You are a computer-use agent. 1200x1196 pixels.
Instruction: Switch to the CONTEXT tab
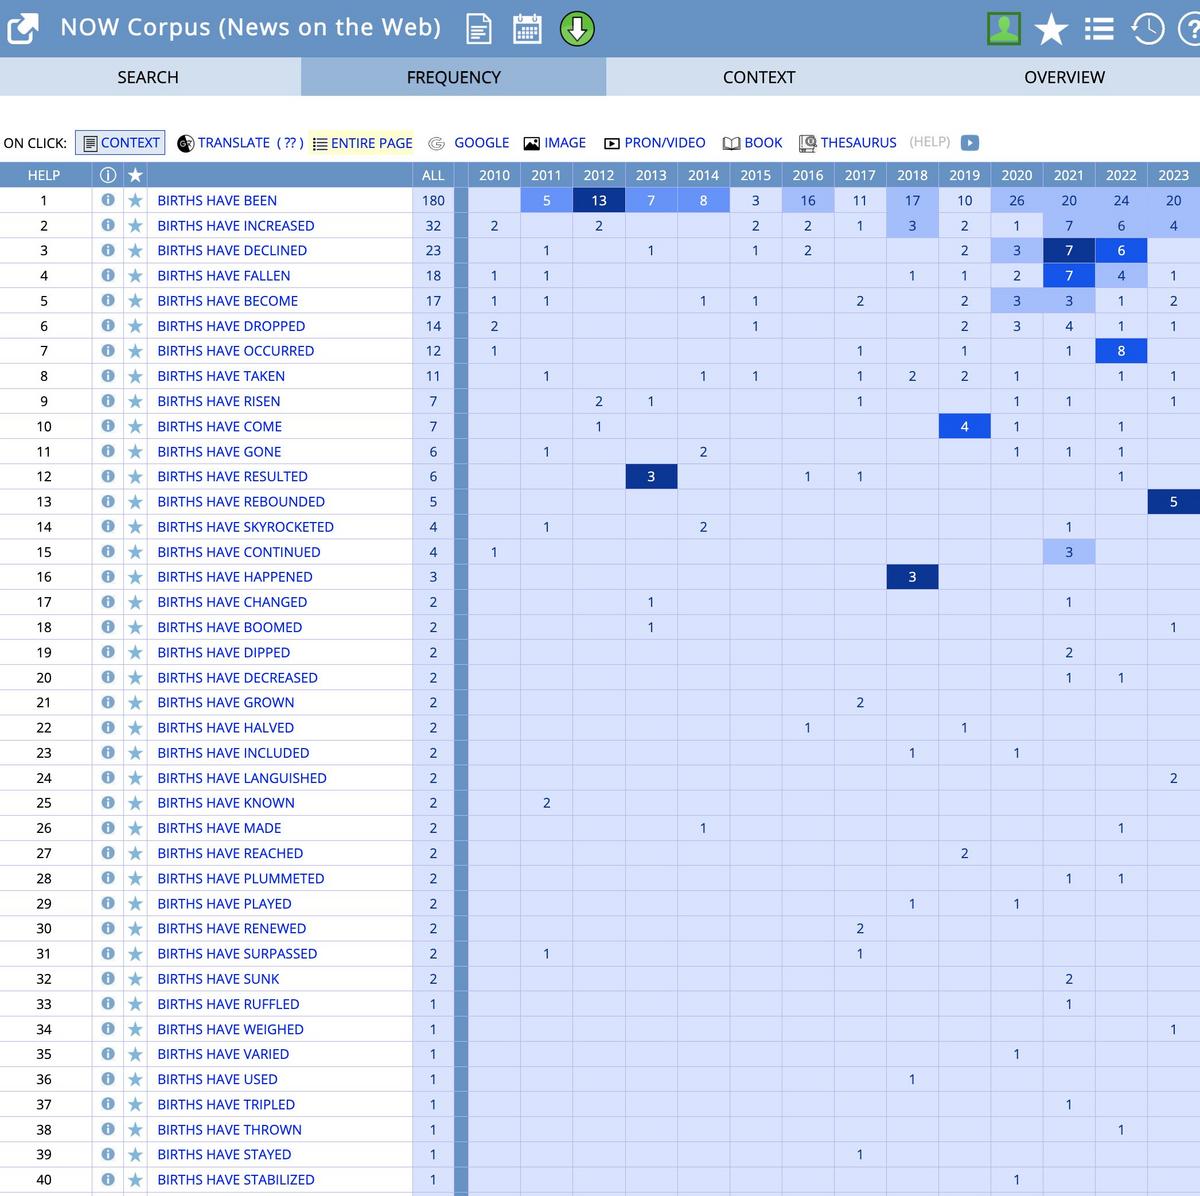tap(759, 77)
